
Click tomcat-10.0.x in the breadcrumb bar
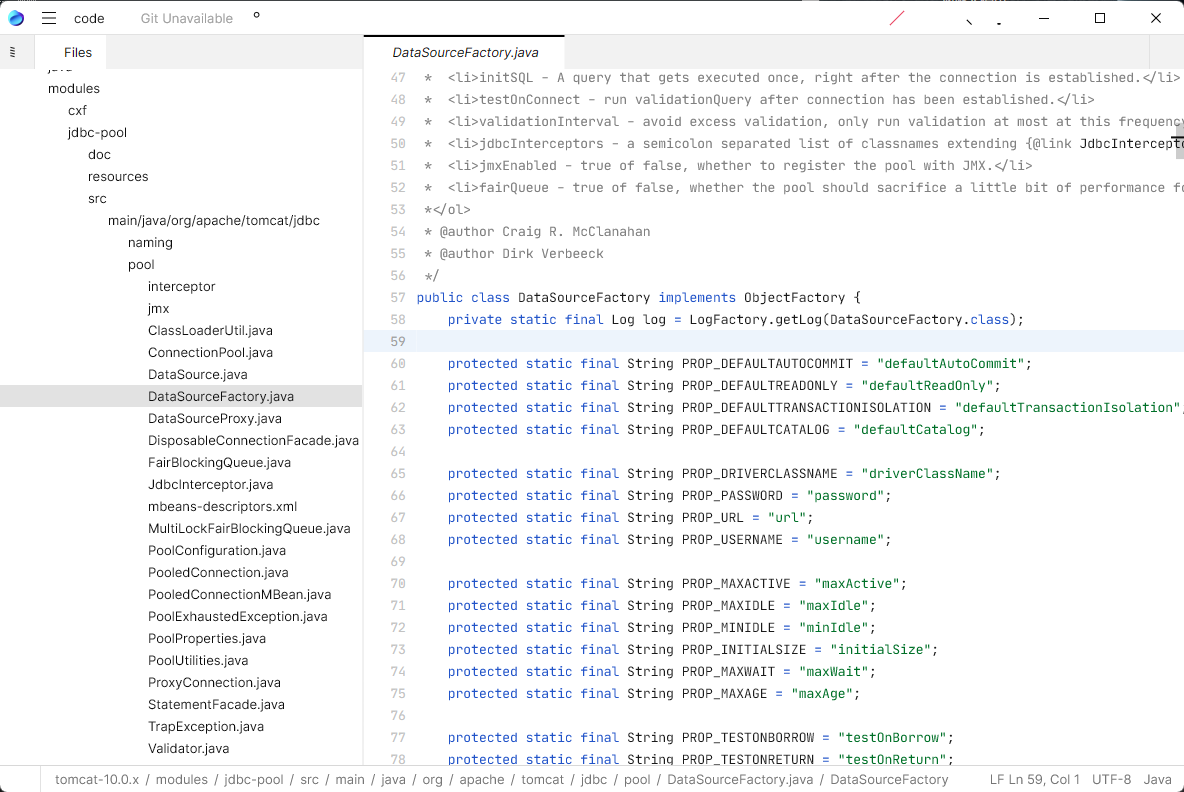(97, 779)
